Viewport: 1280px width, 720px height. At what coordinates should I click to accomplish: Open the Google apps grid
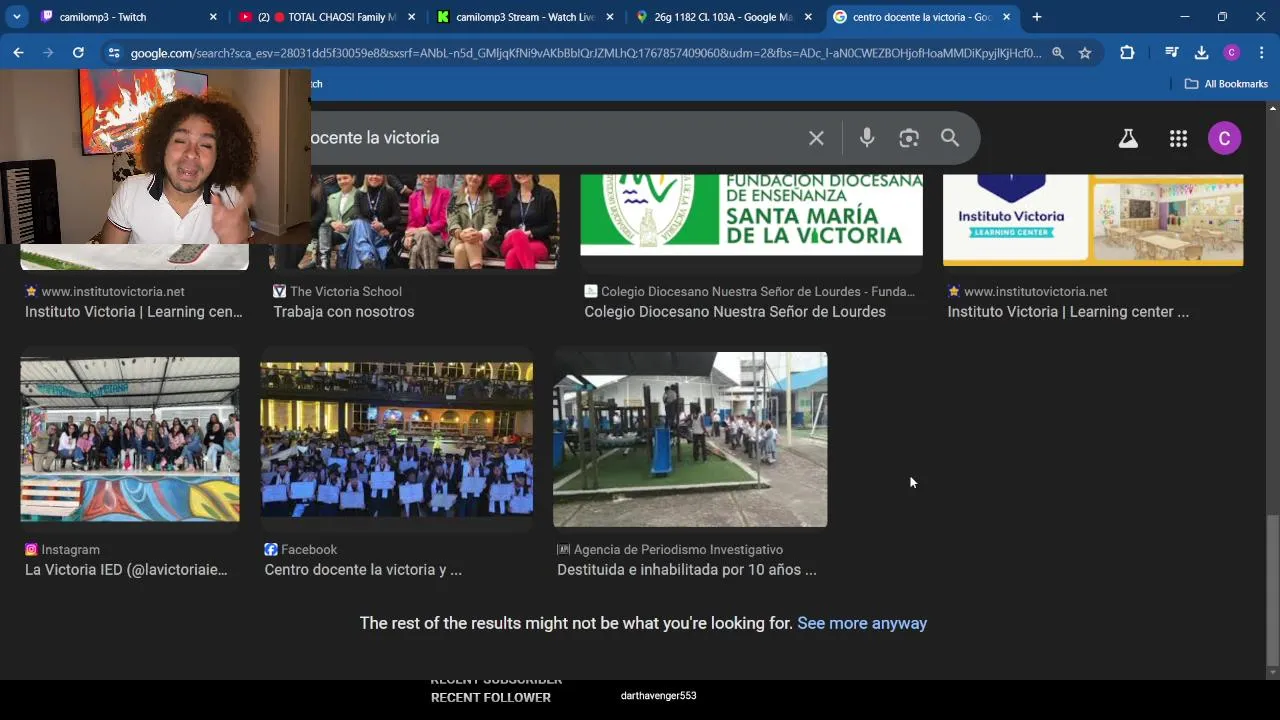[1178, 139]
